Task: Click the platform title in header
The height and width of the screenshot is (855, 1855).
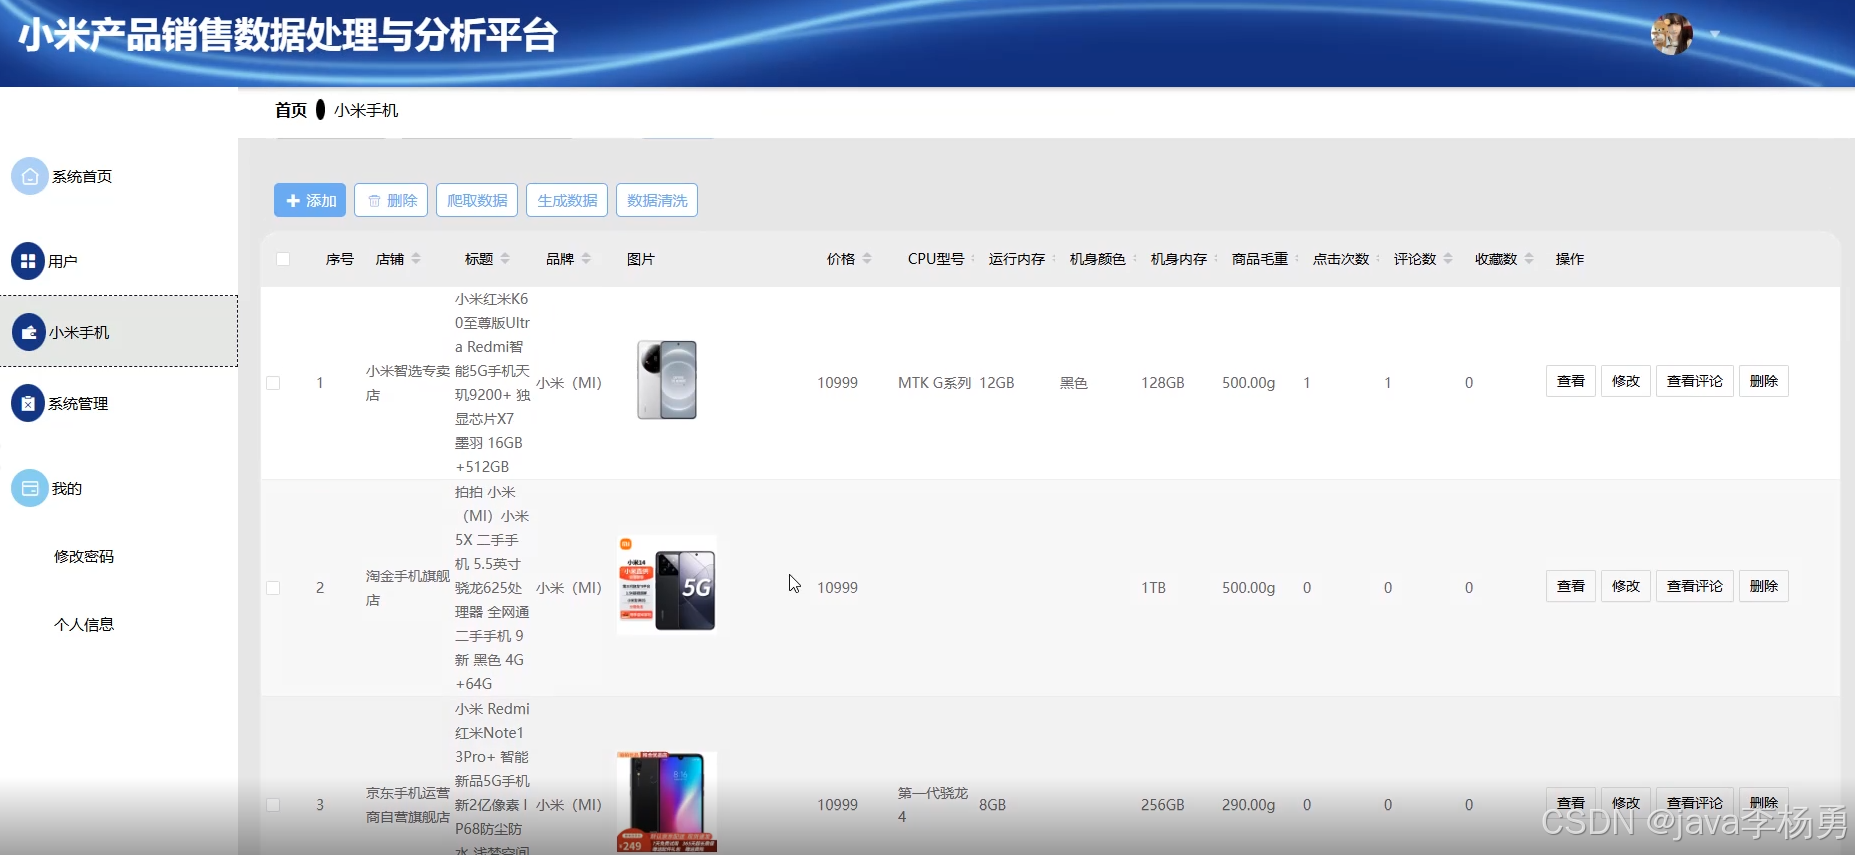Action: (288, 36)
